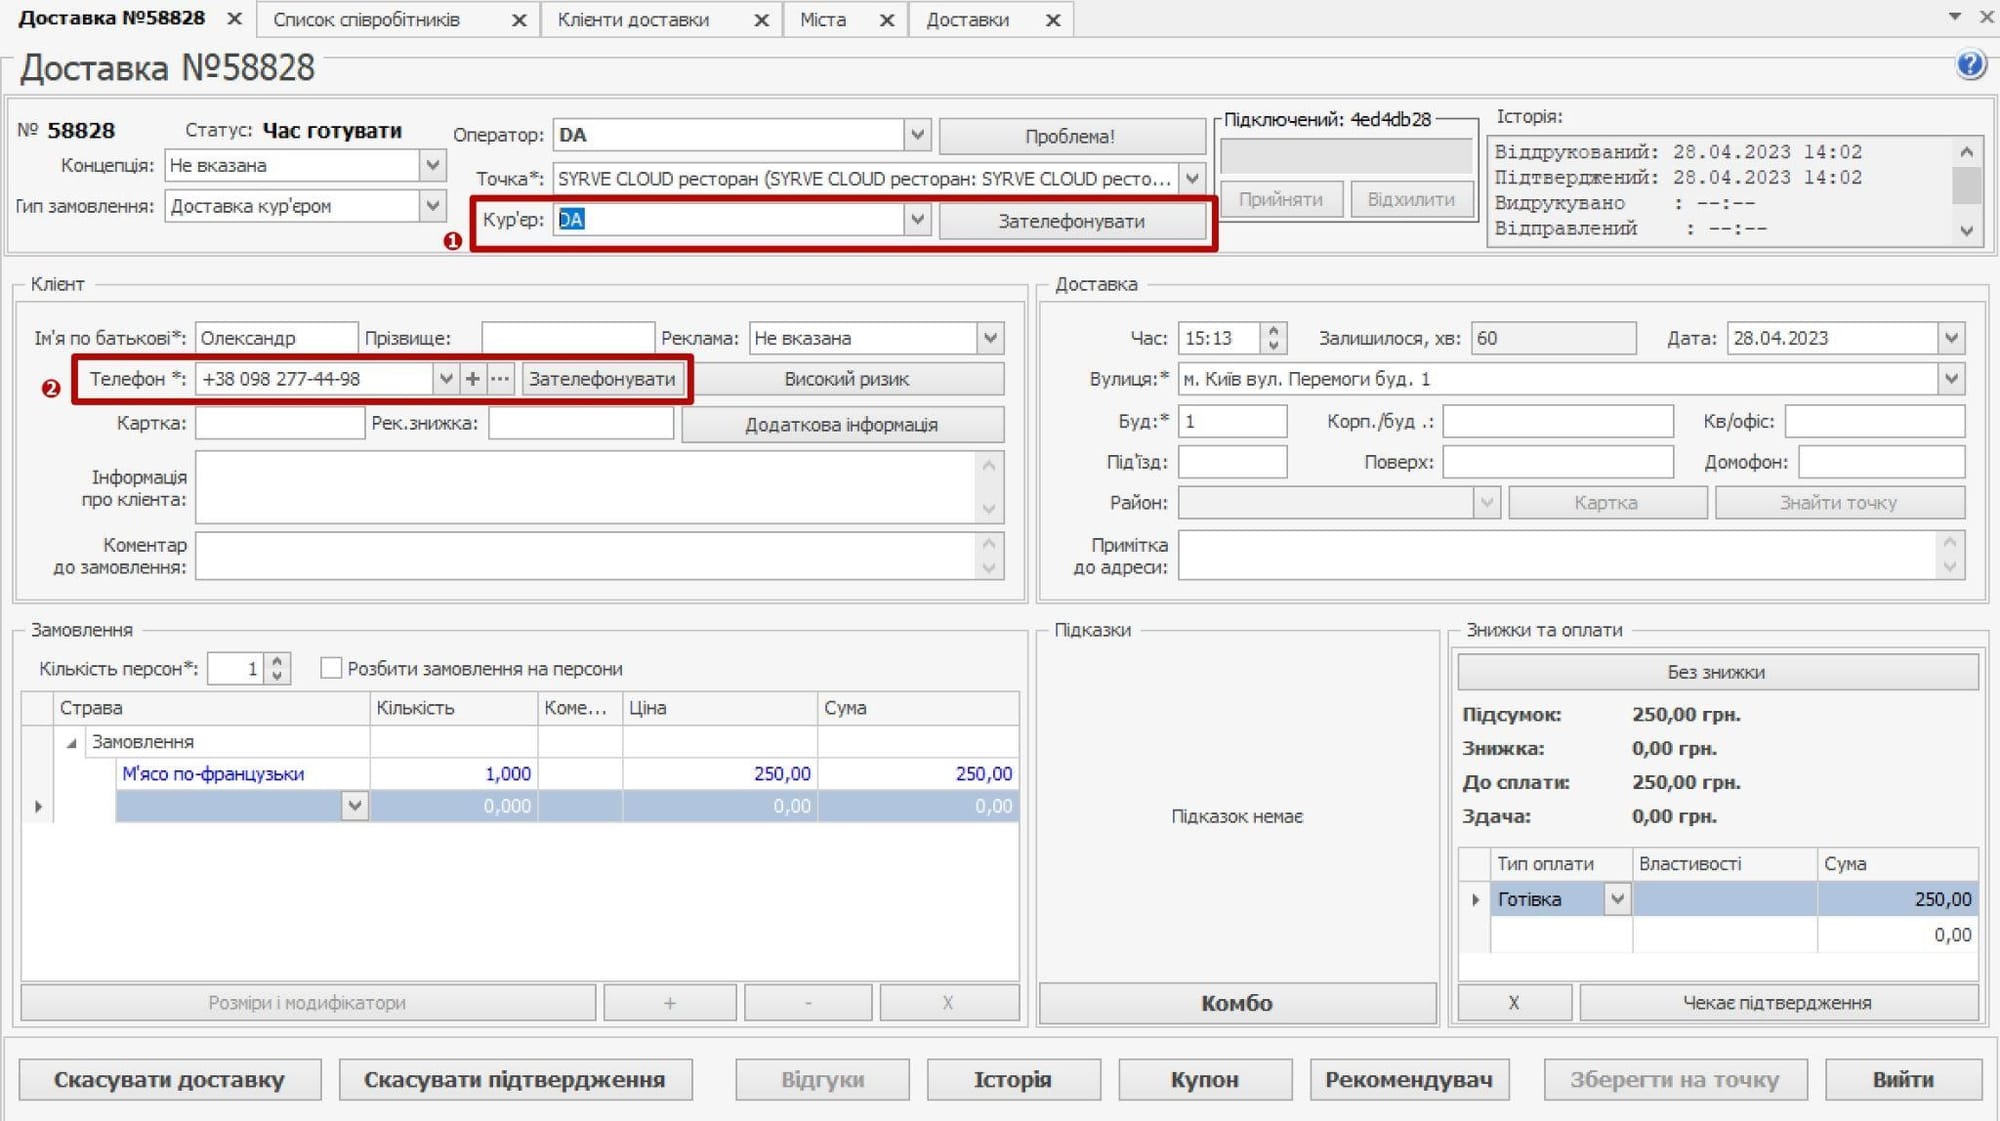Close the Список співробітників tab
This screenshot has width=2000, height=1121.
[x=519, y=20]
